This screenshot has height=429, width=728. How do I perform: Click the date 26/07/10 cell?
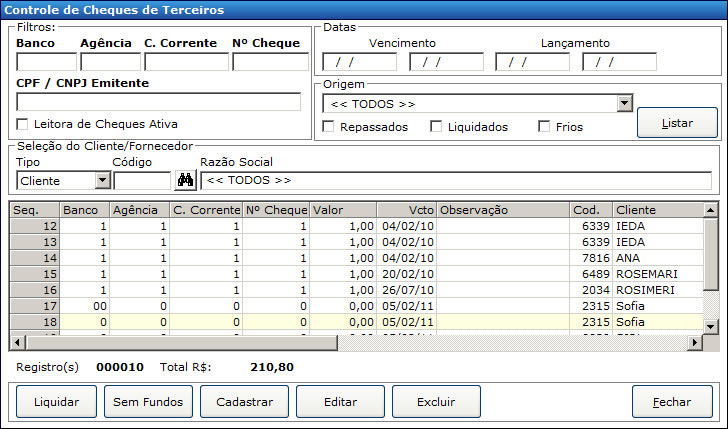pos(408,290)
